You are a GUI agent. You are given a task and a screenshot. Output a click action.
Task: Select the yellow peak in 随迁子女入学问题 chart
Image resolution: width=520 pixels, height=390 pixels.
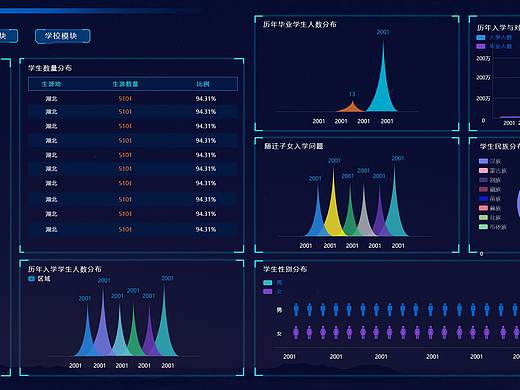click(333, 213)
